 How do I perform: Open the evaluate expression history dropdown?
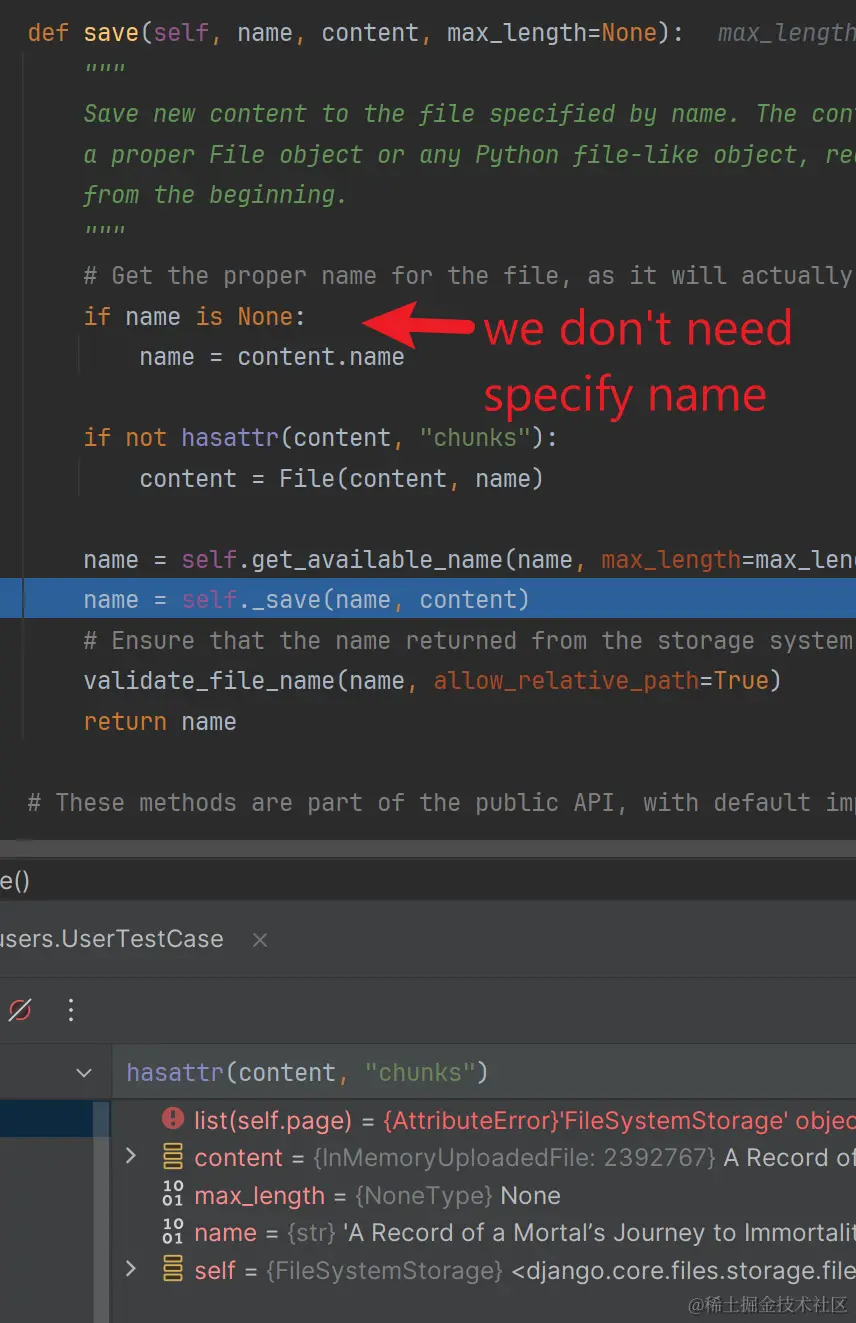click(84, 1073)
